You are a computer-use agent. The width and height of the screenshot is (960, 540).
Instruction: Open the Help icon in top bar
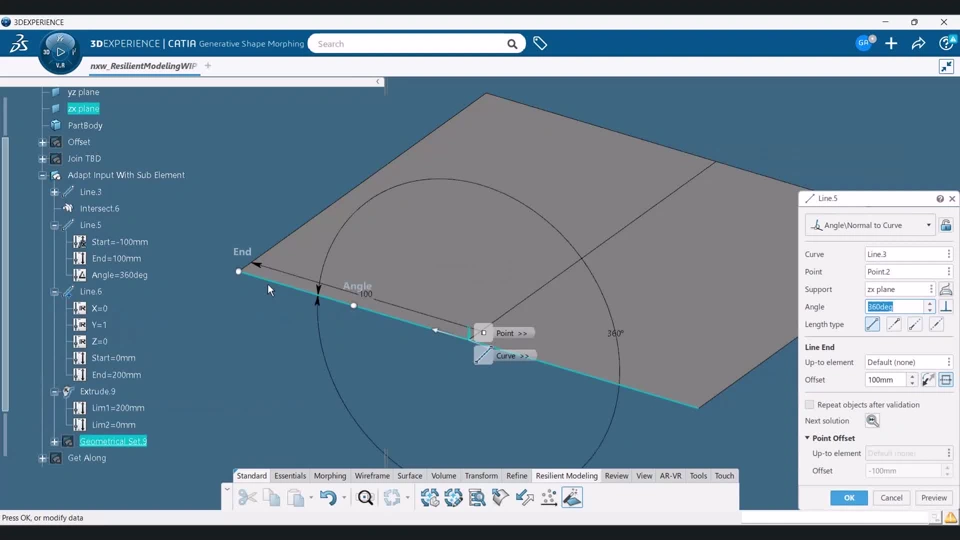click(946, 43)
